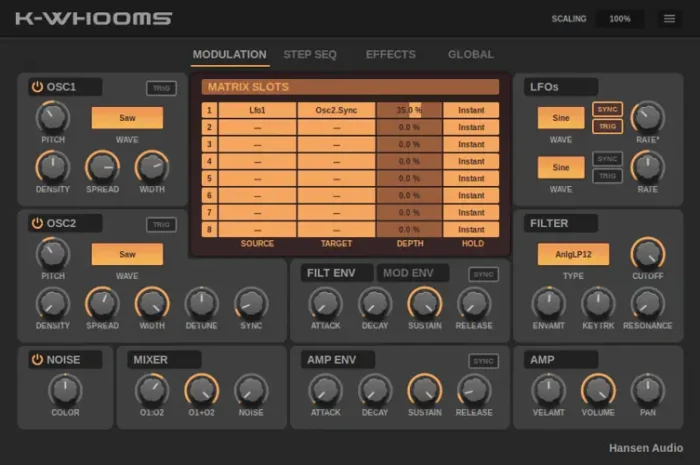Open the OSC2 Saw wave selector
The height and width of the screenshot is (465, 700).
pos(127,254)
